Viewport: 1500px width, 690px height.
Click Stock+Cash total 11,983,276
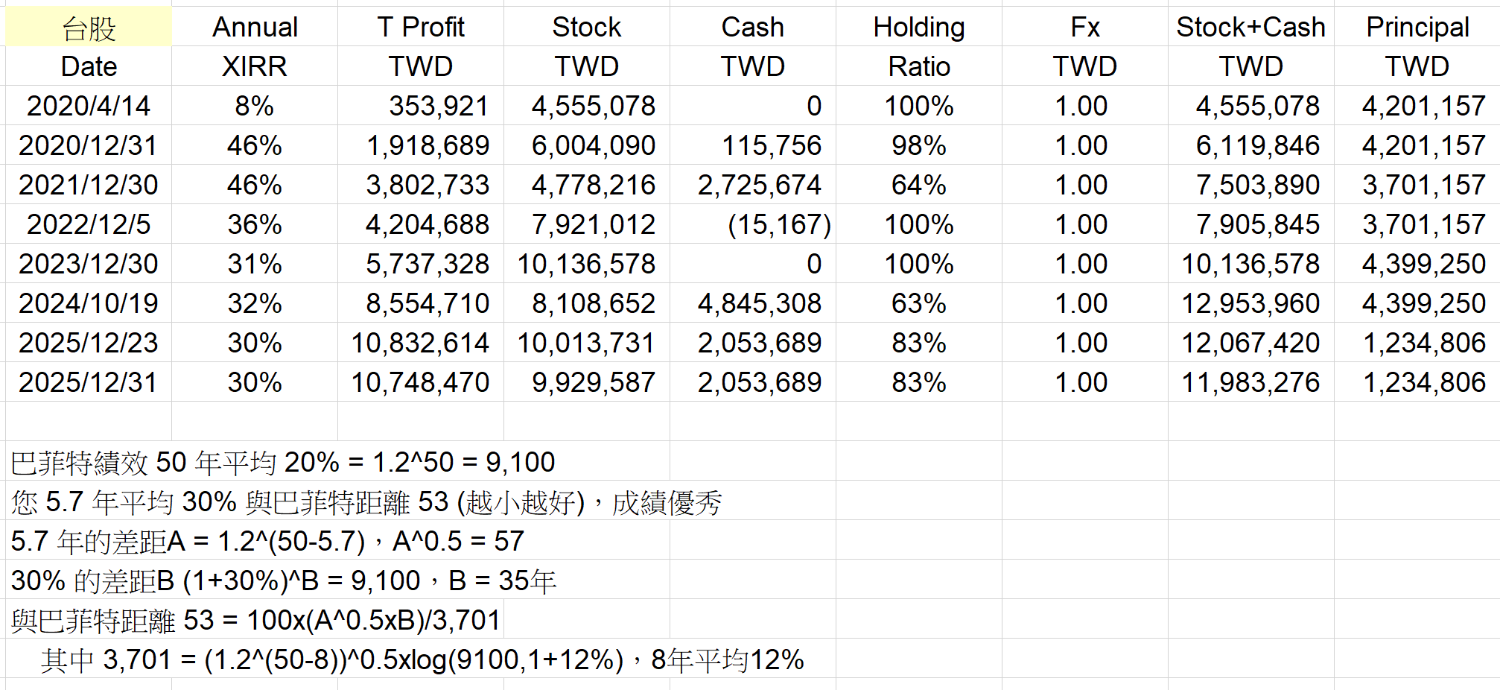[x=1251, y=382]
